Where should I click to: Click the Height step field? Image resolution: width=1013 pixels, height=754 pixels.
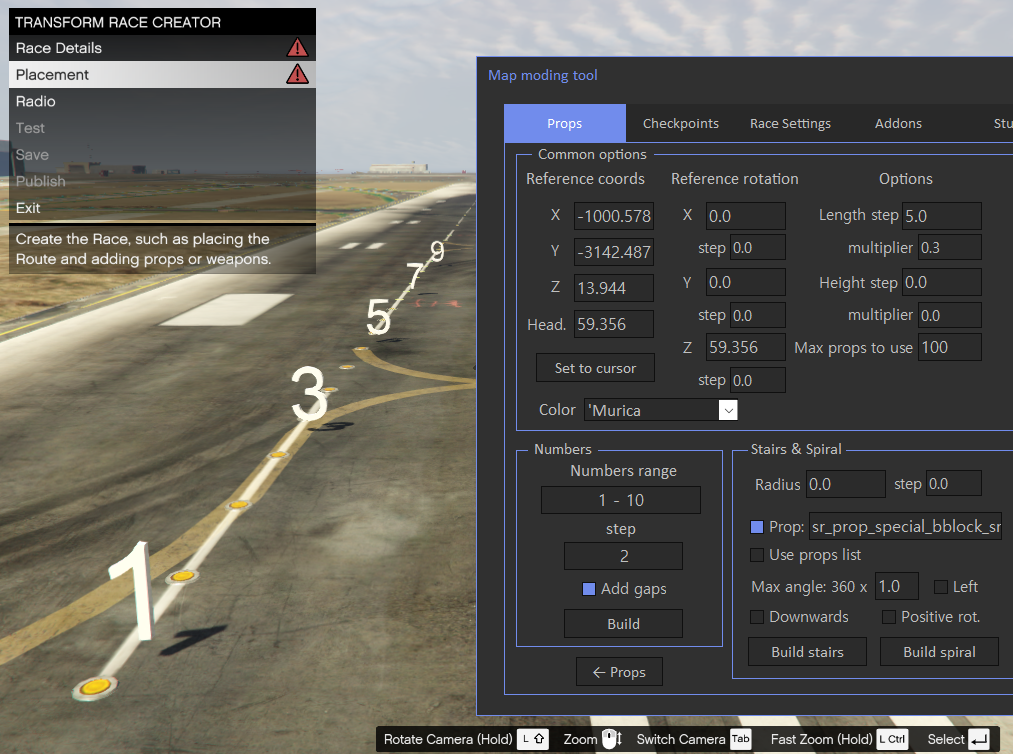pyautogui.click(x=942, y=282)
